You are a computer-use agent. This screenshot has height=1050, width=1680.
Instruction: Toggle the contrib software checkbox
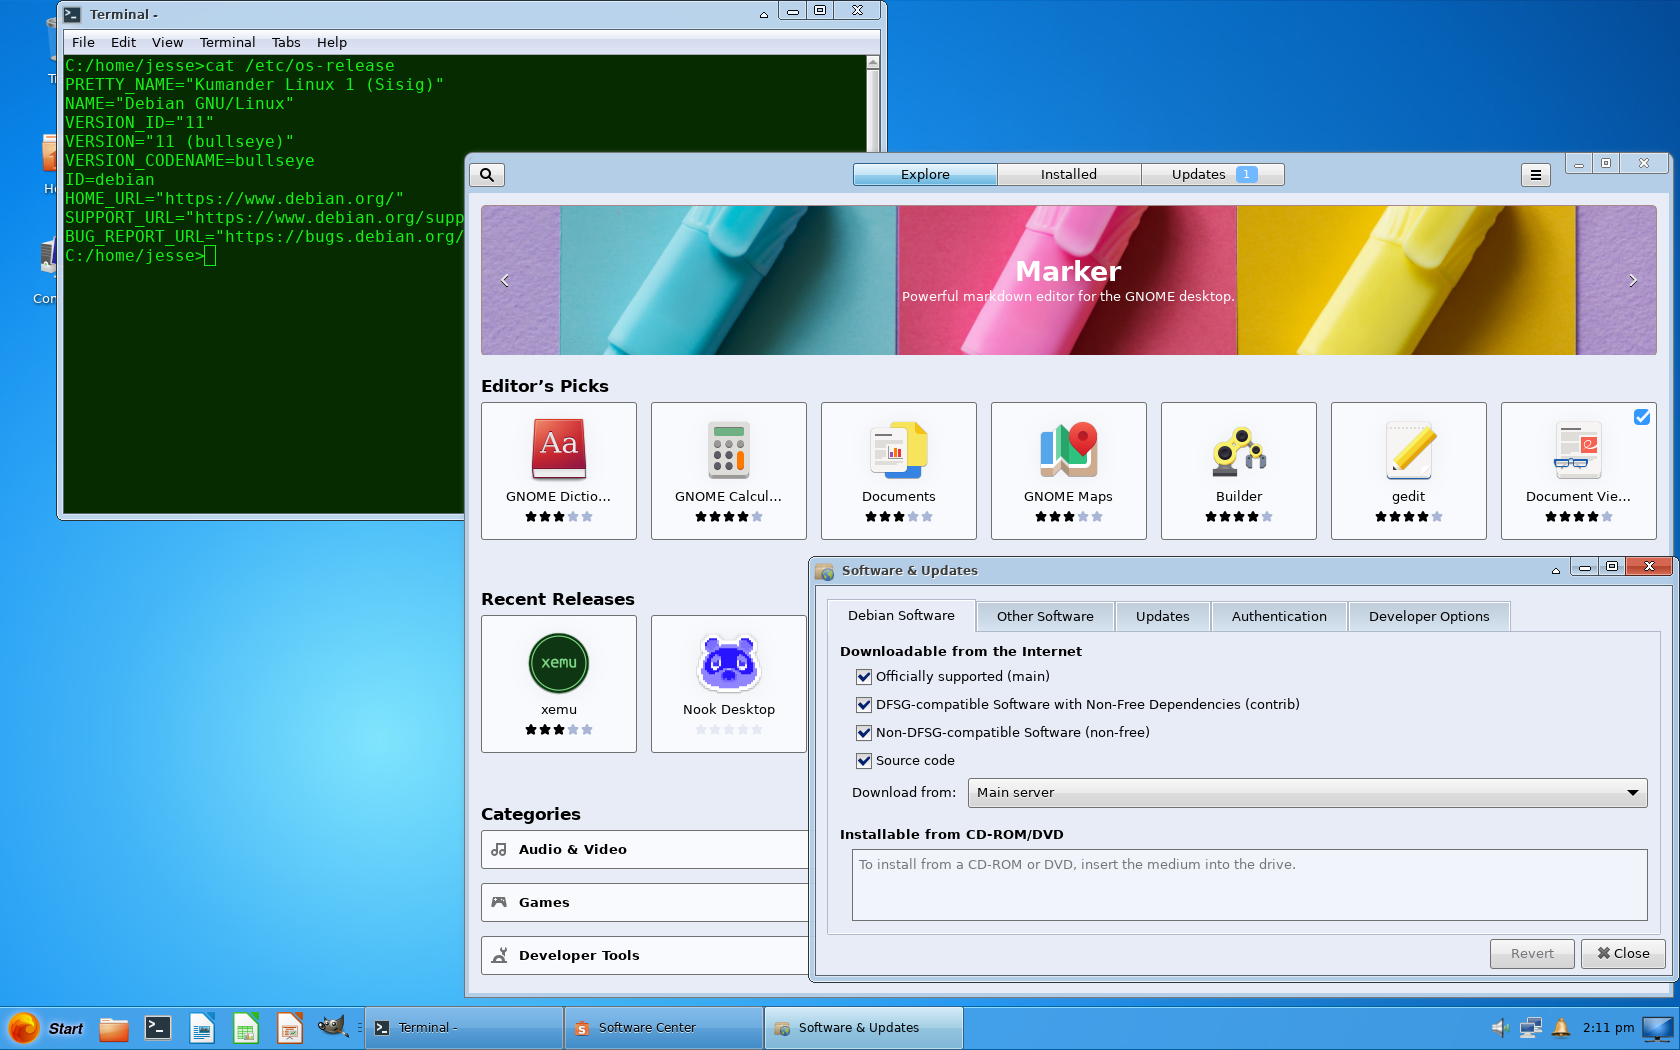click(x=864, y=705)
